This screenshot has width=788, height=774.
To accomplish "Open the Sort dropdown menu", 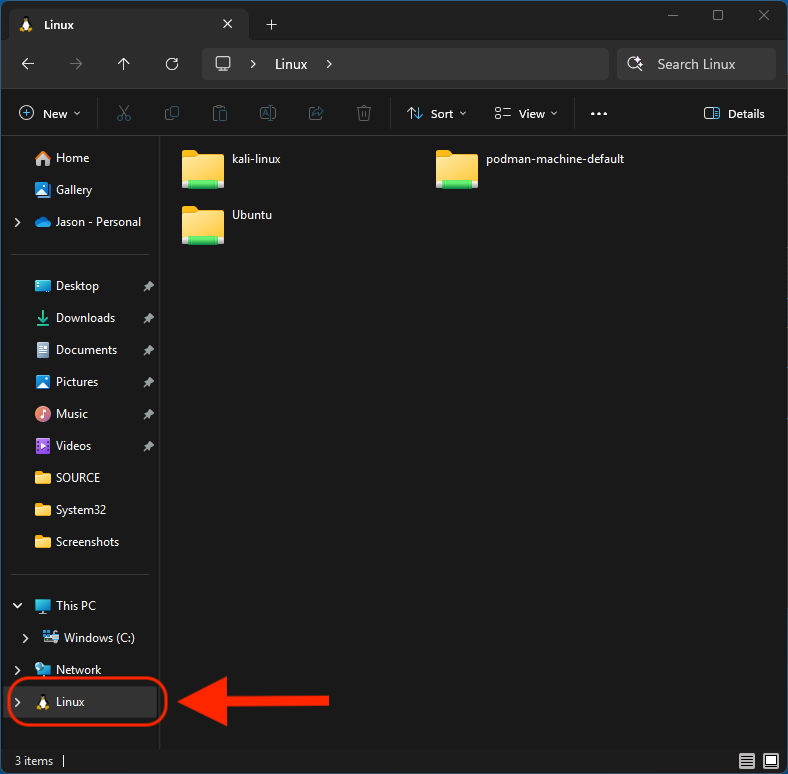I will tap(436, 114).
